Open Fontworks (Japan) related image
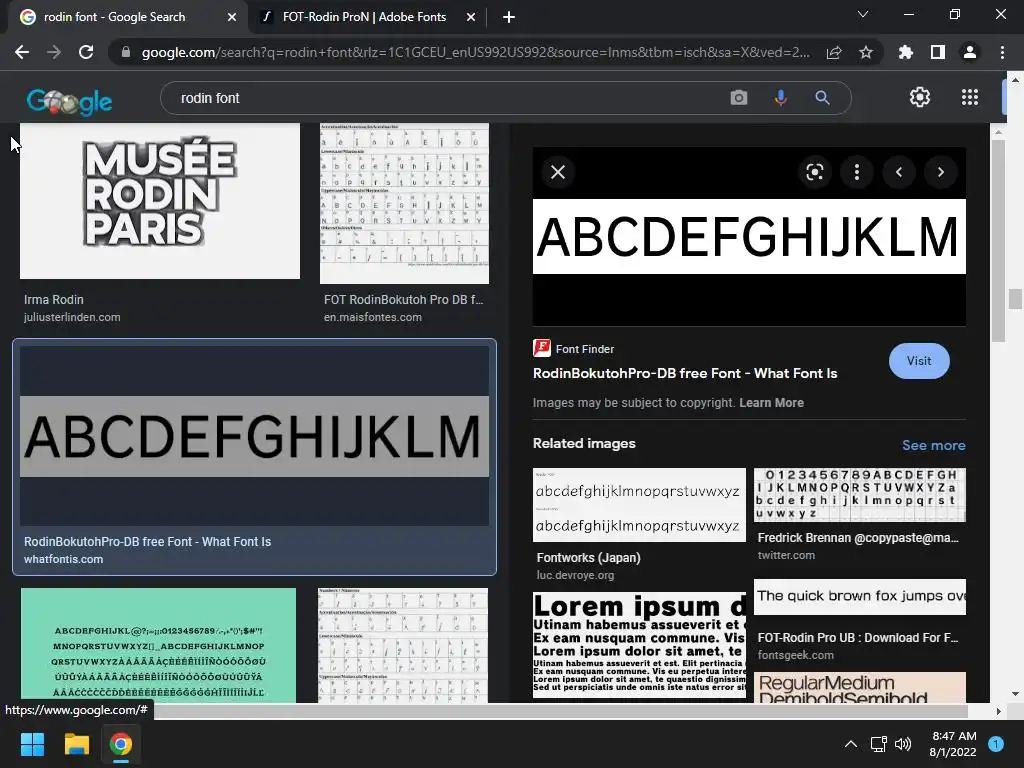 click(x=639, y=505)
